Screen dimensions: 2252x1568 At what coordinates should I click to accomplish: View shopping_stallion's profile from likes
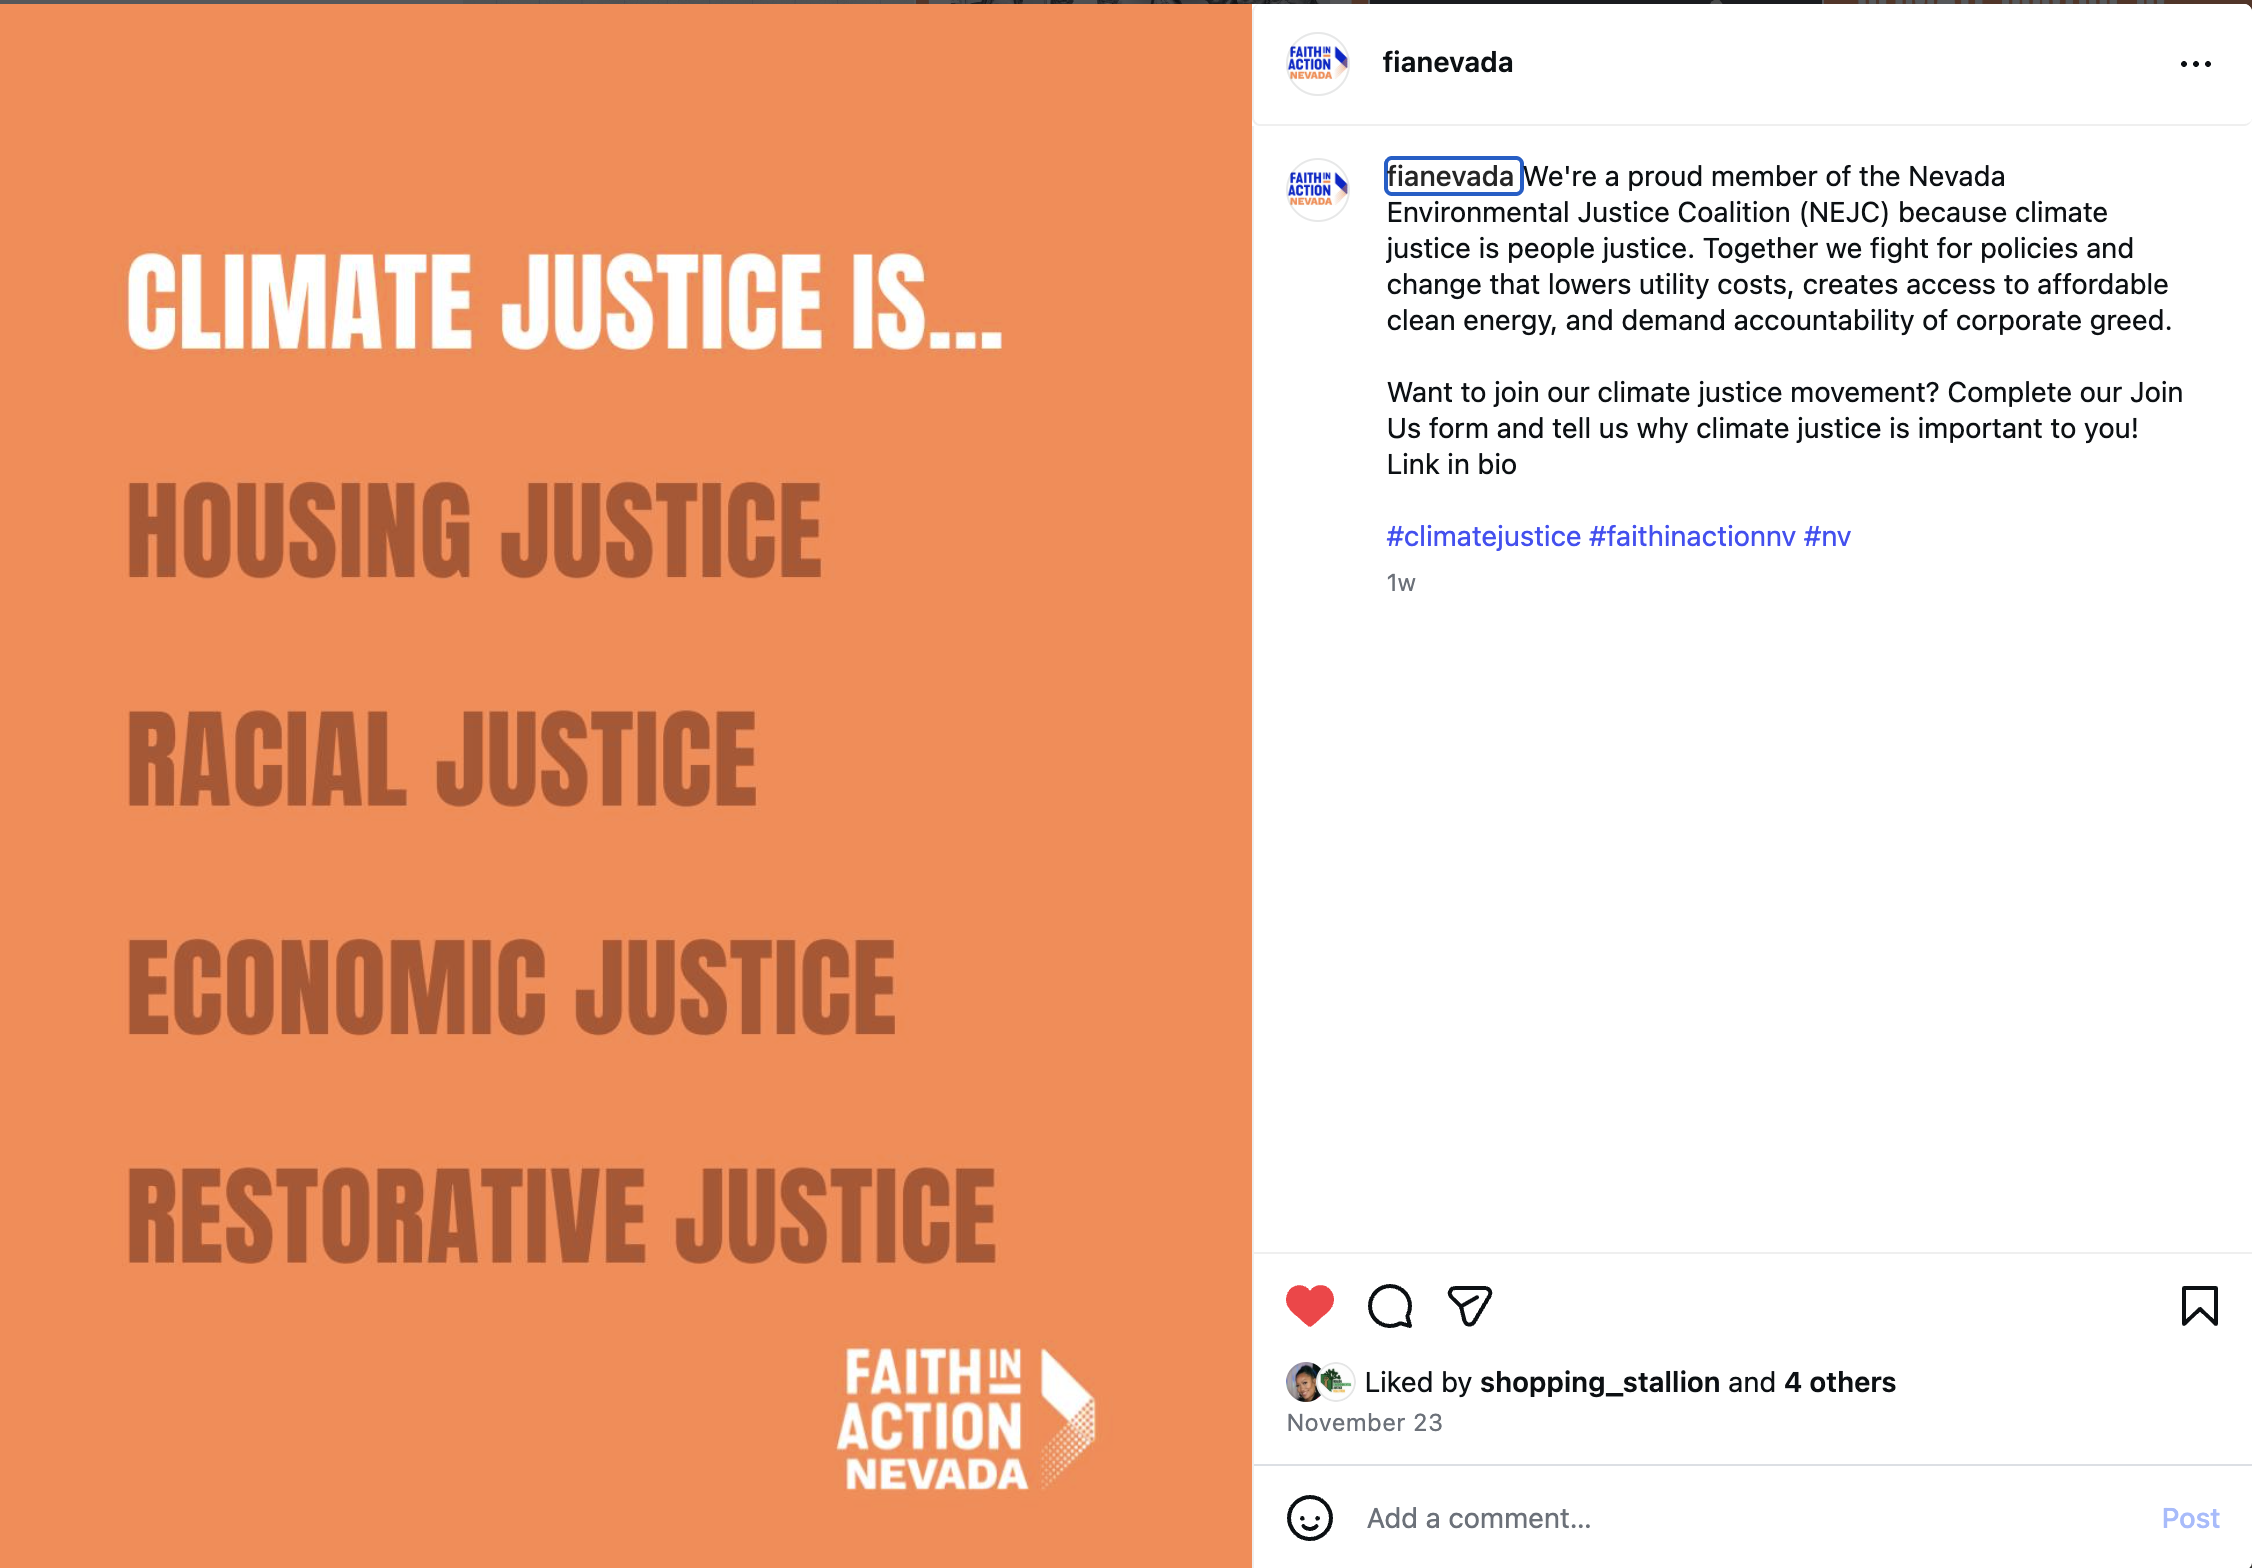tap(1600, 1382)
